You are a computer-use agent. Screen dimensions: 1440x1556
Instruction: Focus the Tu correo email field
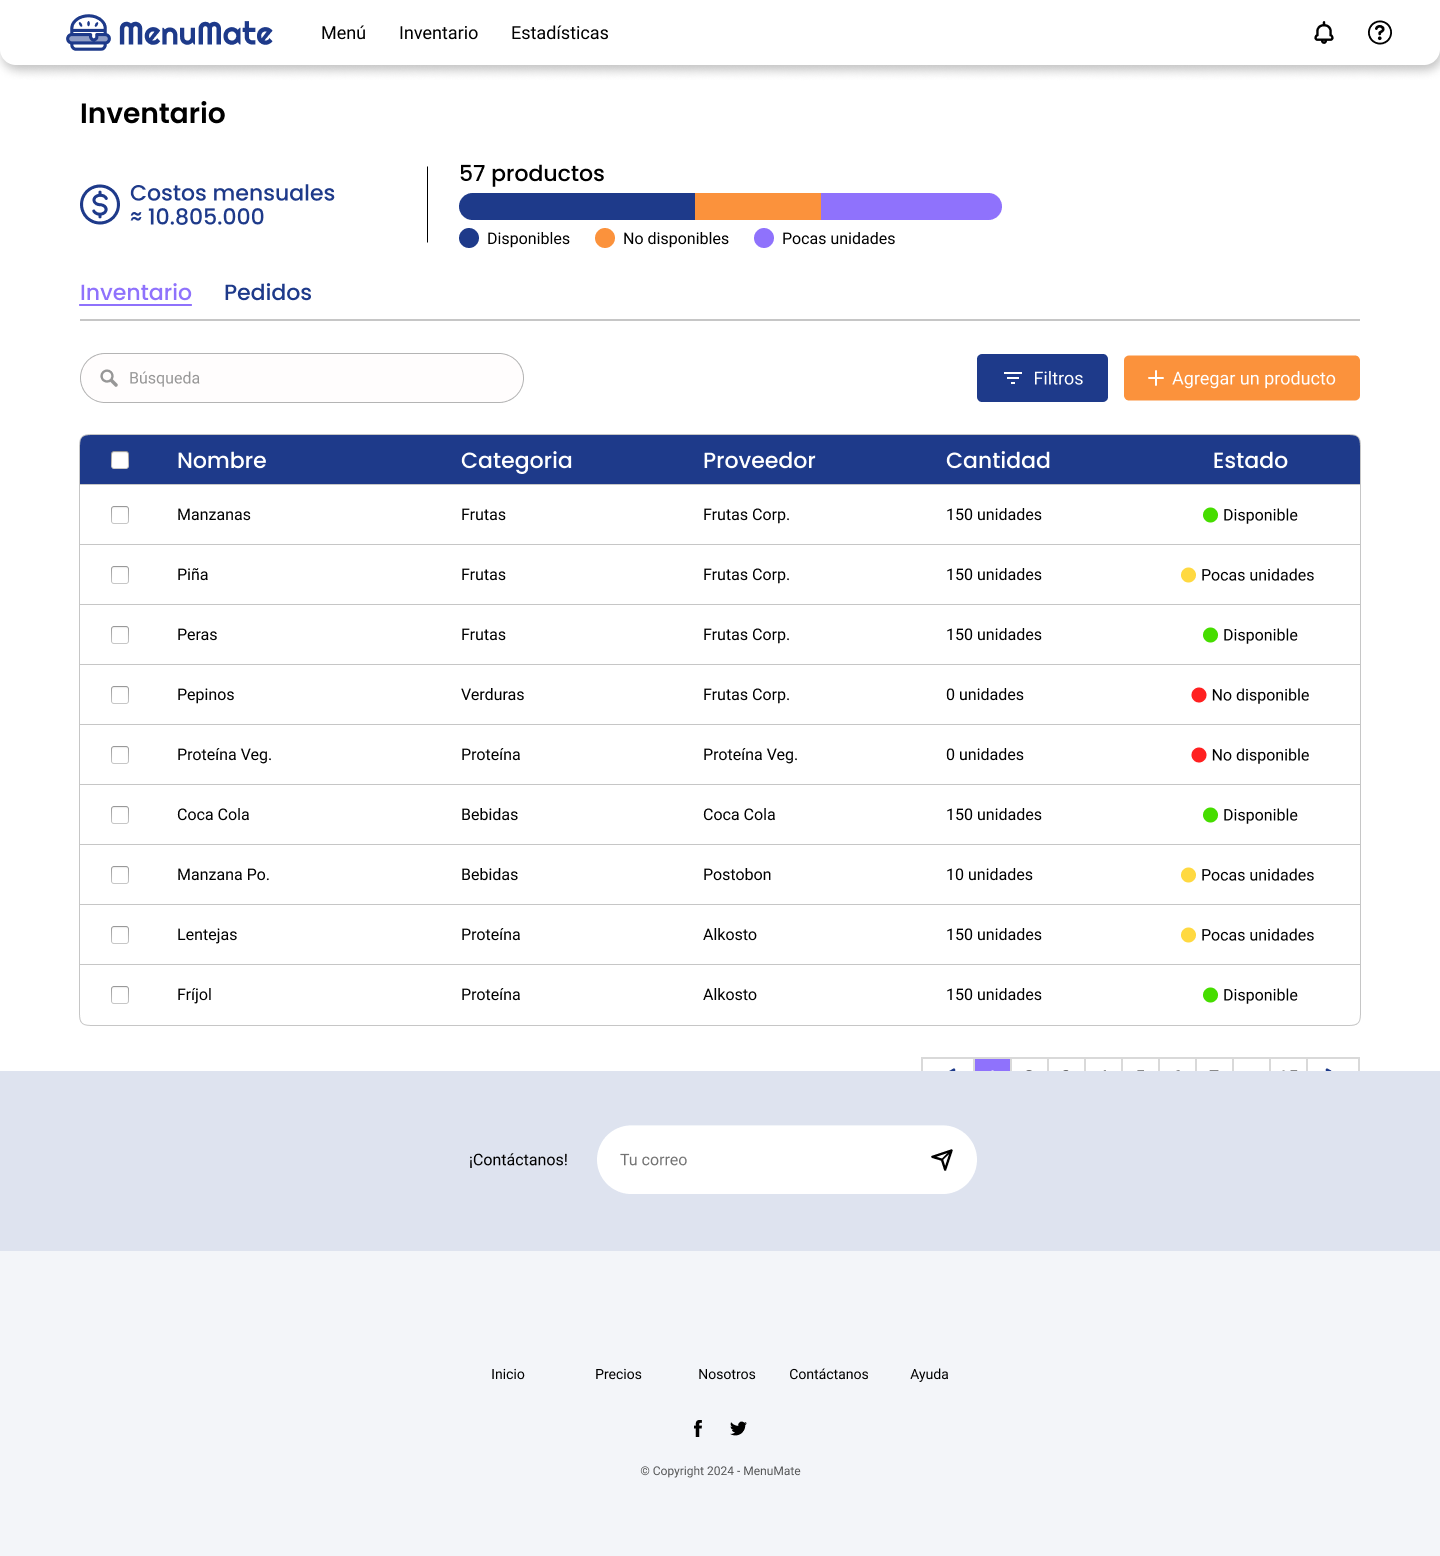coord(760,1160)
